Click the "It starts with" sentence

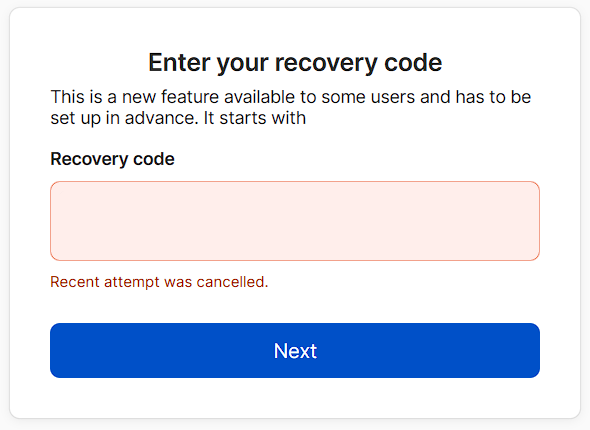(254, 118)
